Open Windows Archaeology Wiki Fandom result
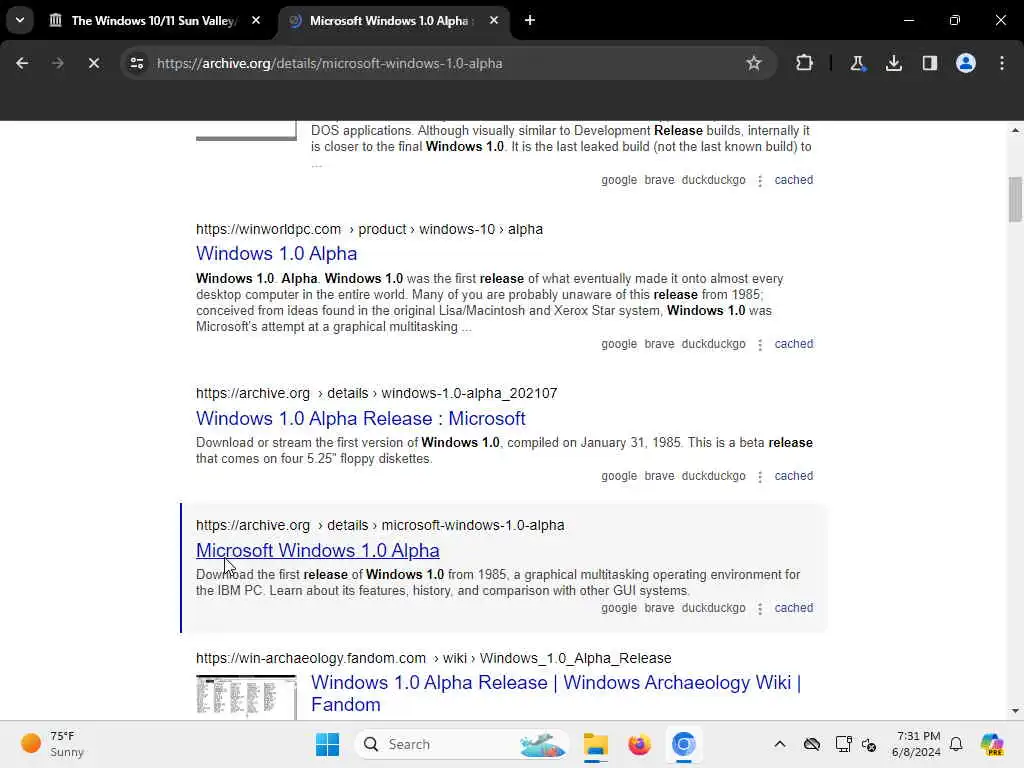This screenshot has width=1024, height=768. tap(555, 694)
